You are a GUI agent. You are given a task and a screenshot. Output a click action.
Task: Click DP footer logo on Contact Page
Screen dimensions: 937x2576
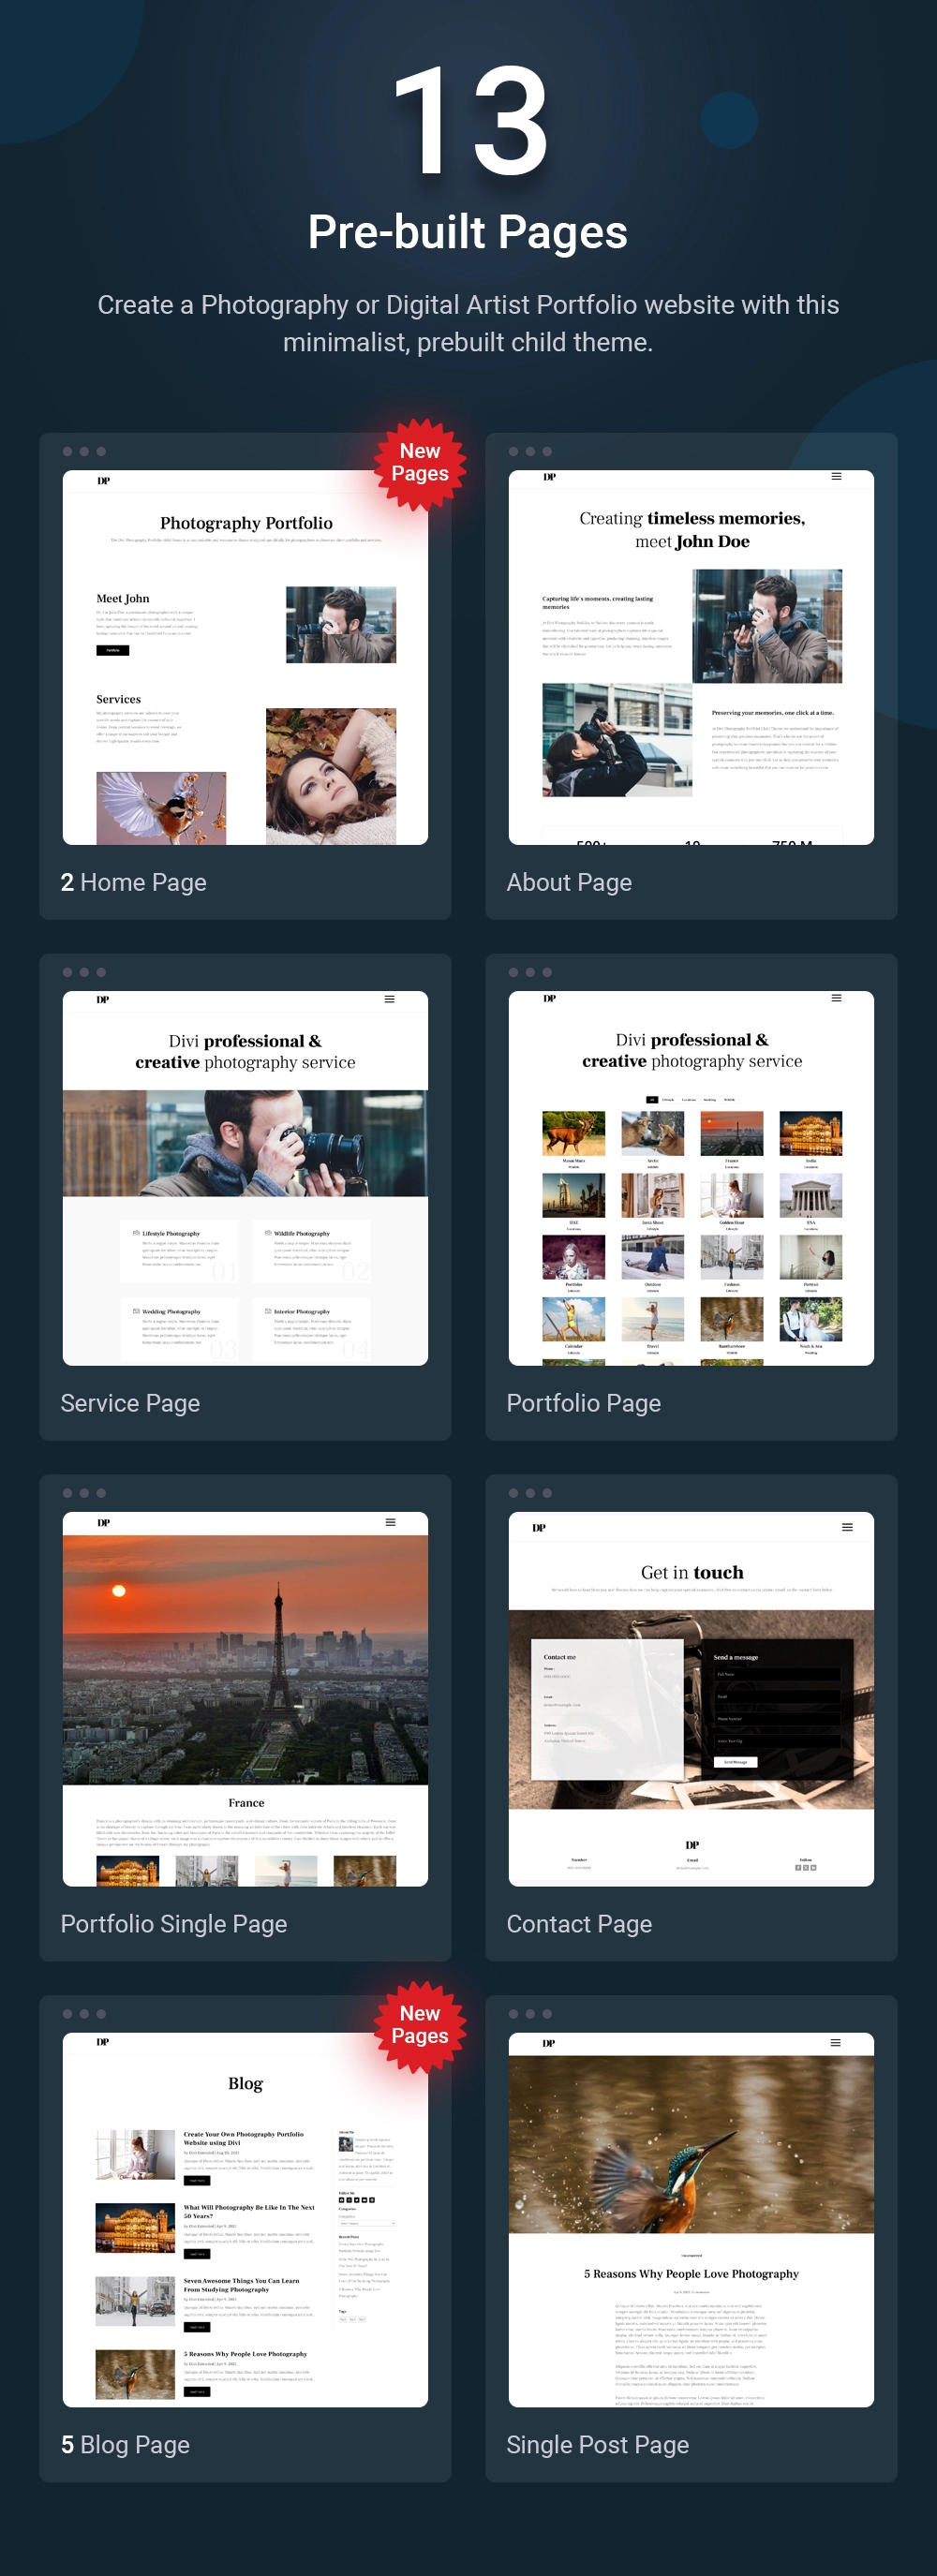(x=692, y=1845)
